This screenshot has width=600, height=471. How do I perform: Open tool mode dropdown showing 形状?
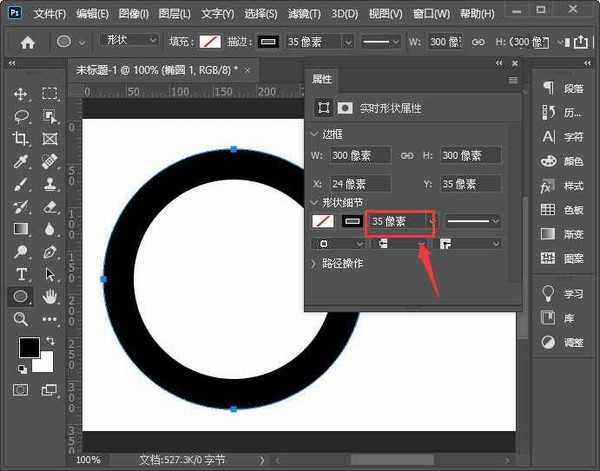129,40
